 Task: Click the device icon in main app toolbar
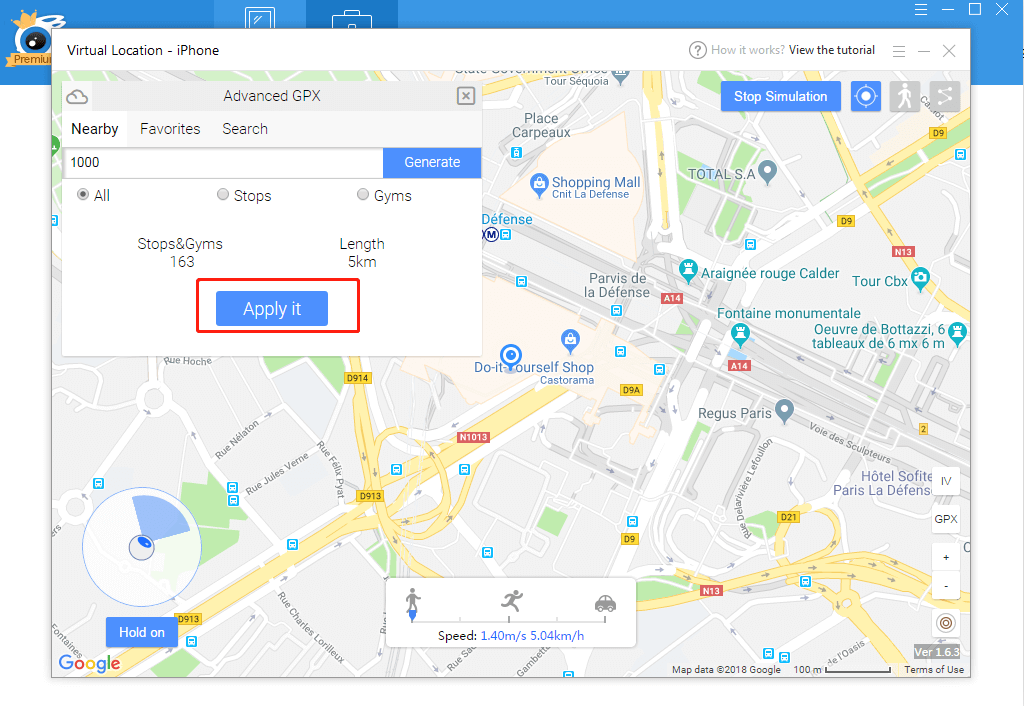[x=260, y=18]
